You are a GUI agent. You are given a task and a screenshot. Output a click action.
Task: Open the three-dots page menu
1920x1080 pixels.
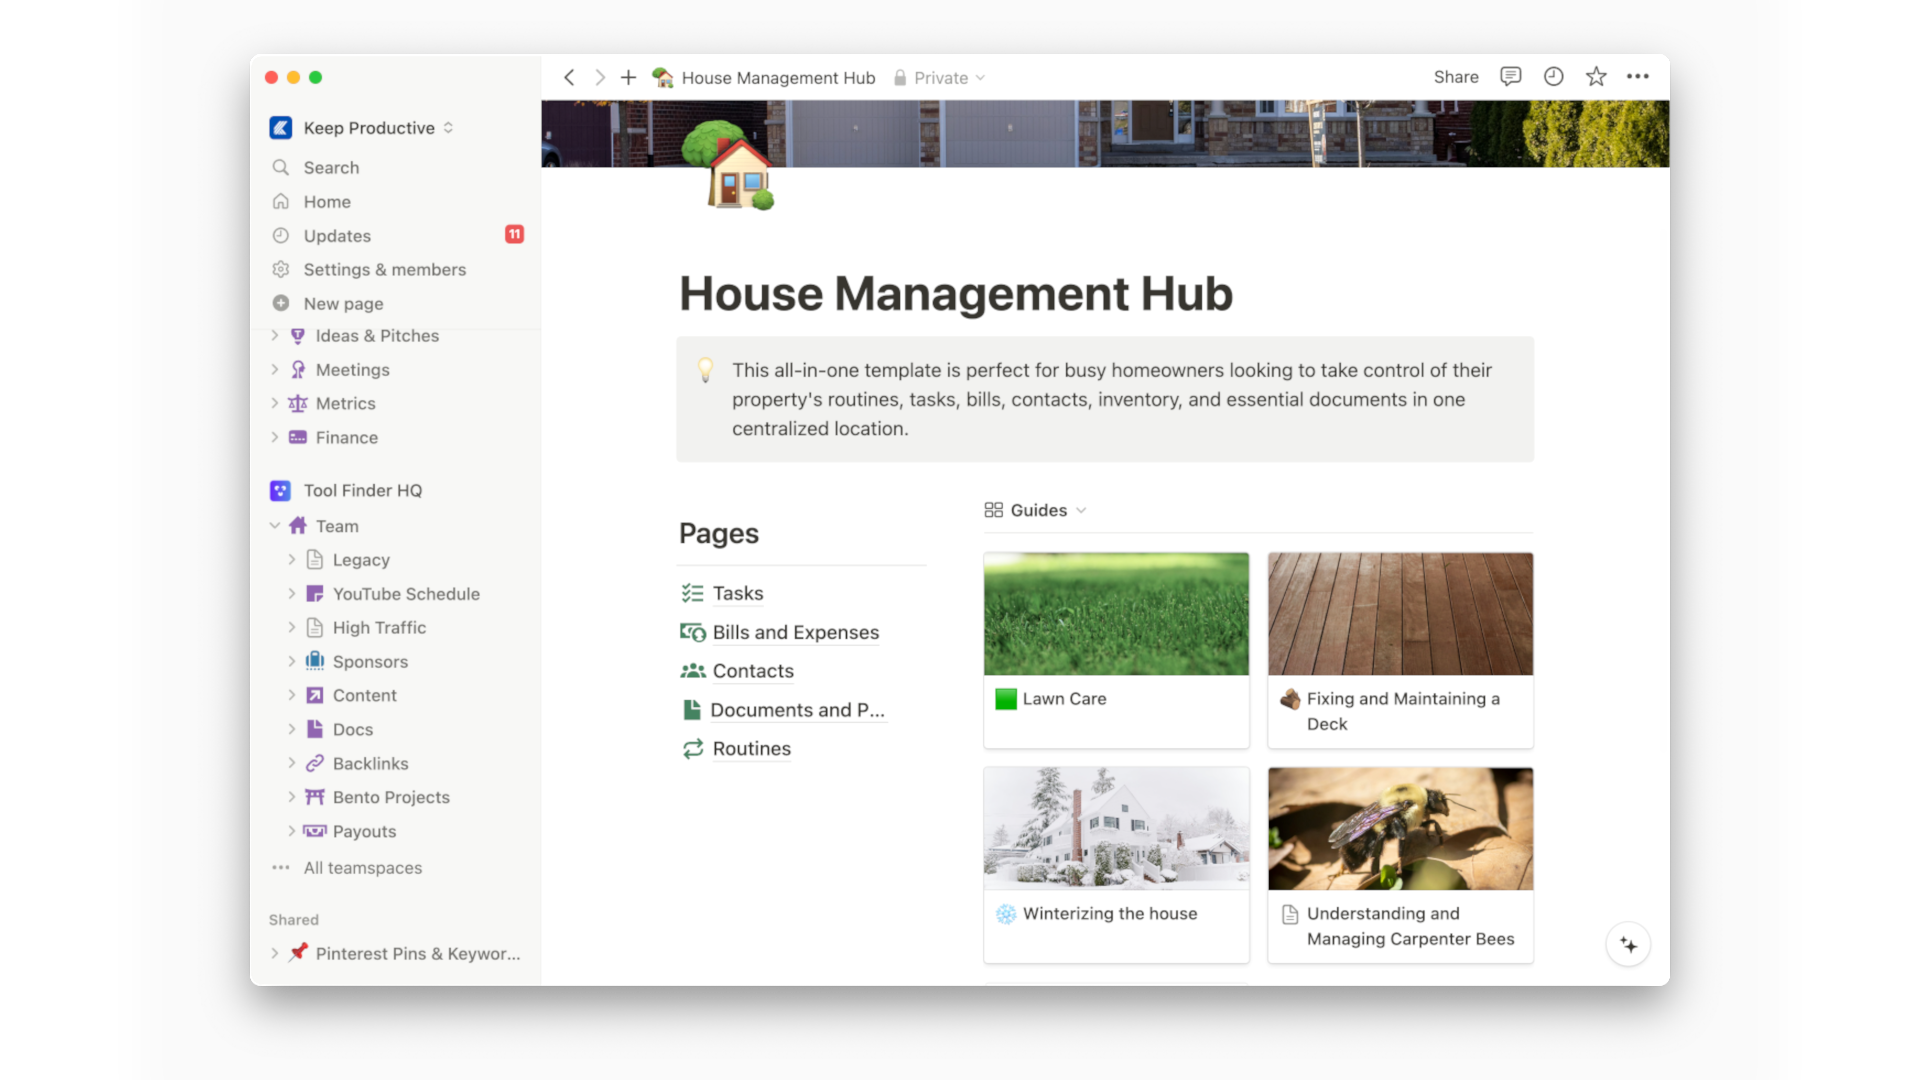tap(1638, 77)
